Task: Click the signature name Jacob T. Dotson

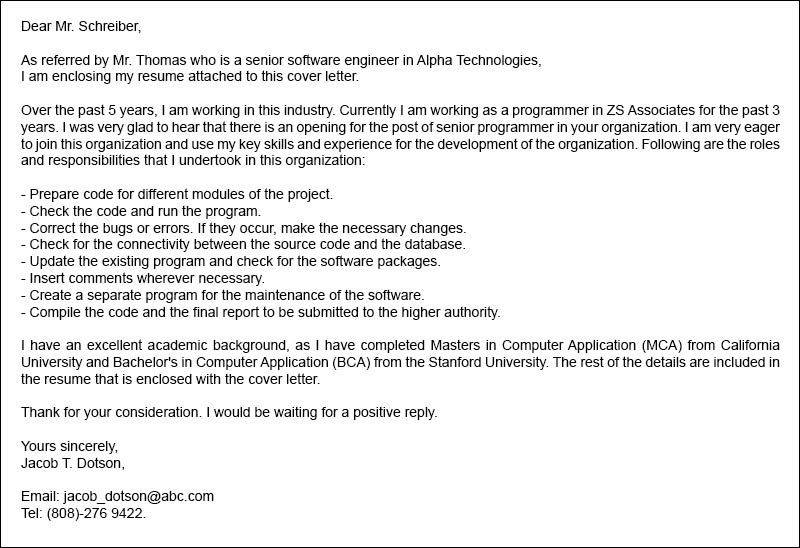Action: click(x=73, y=463)
